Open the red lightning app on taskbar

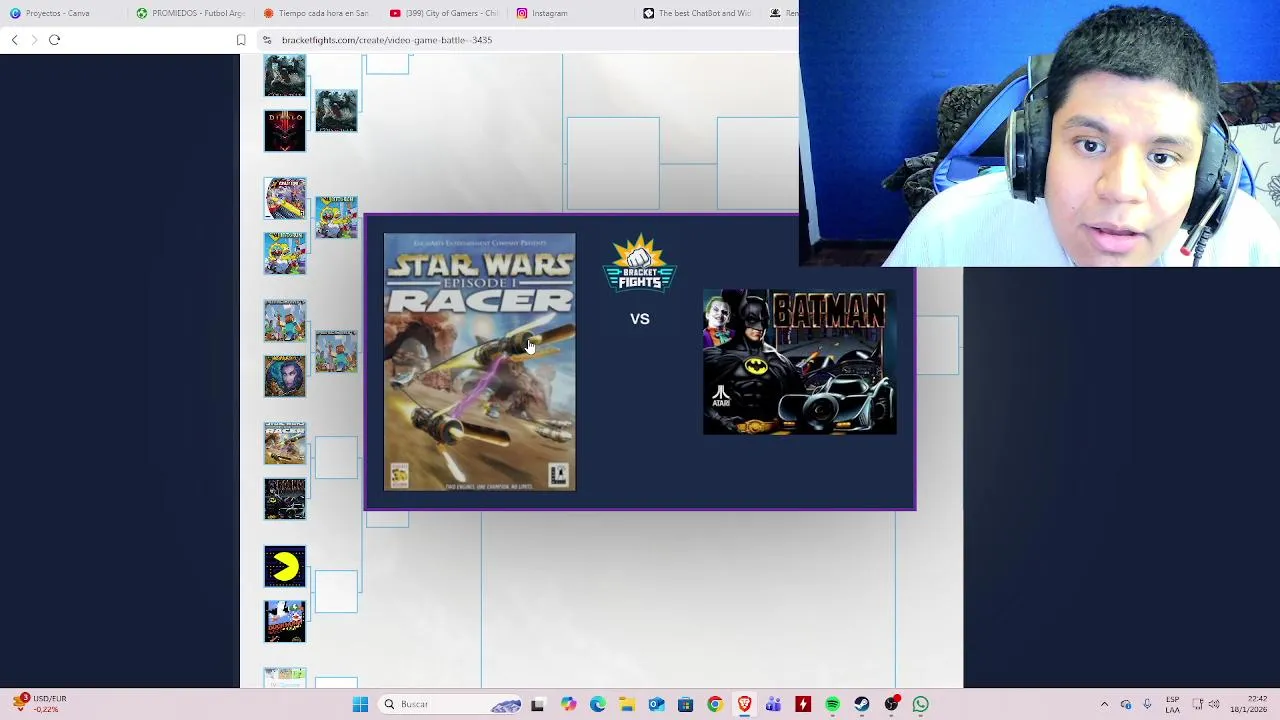(803, 705)
